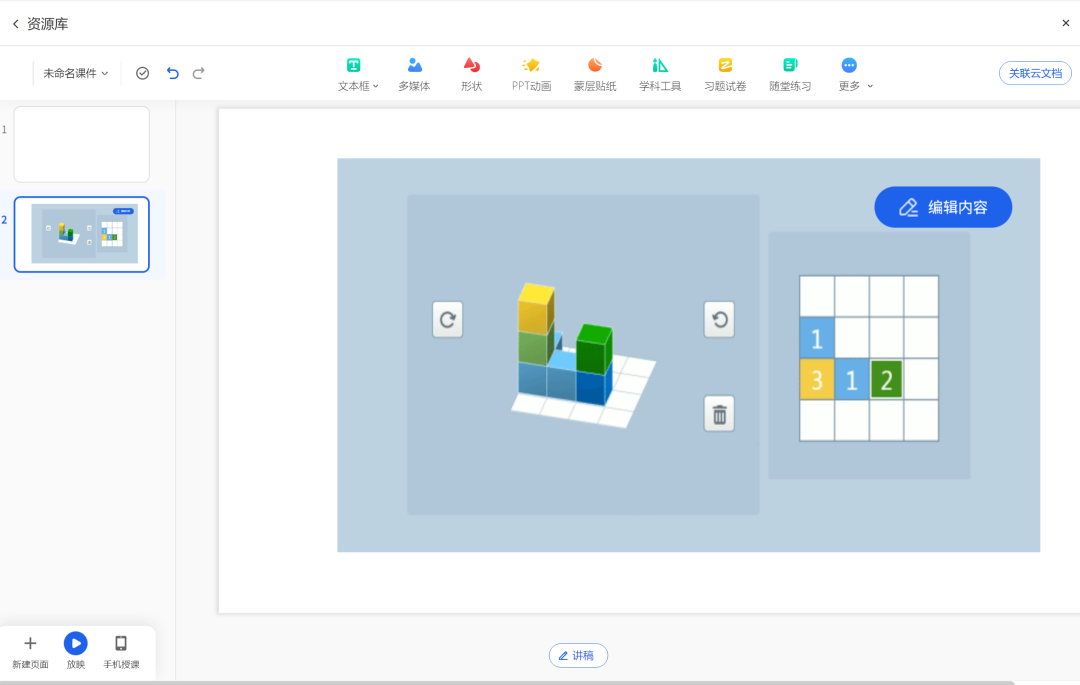Screen dimensions: 1080x685
Task: Select the yellow grid cell numbered 3
Action: (x=817, y=380)
